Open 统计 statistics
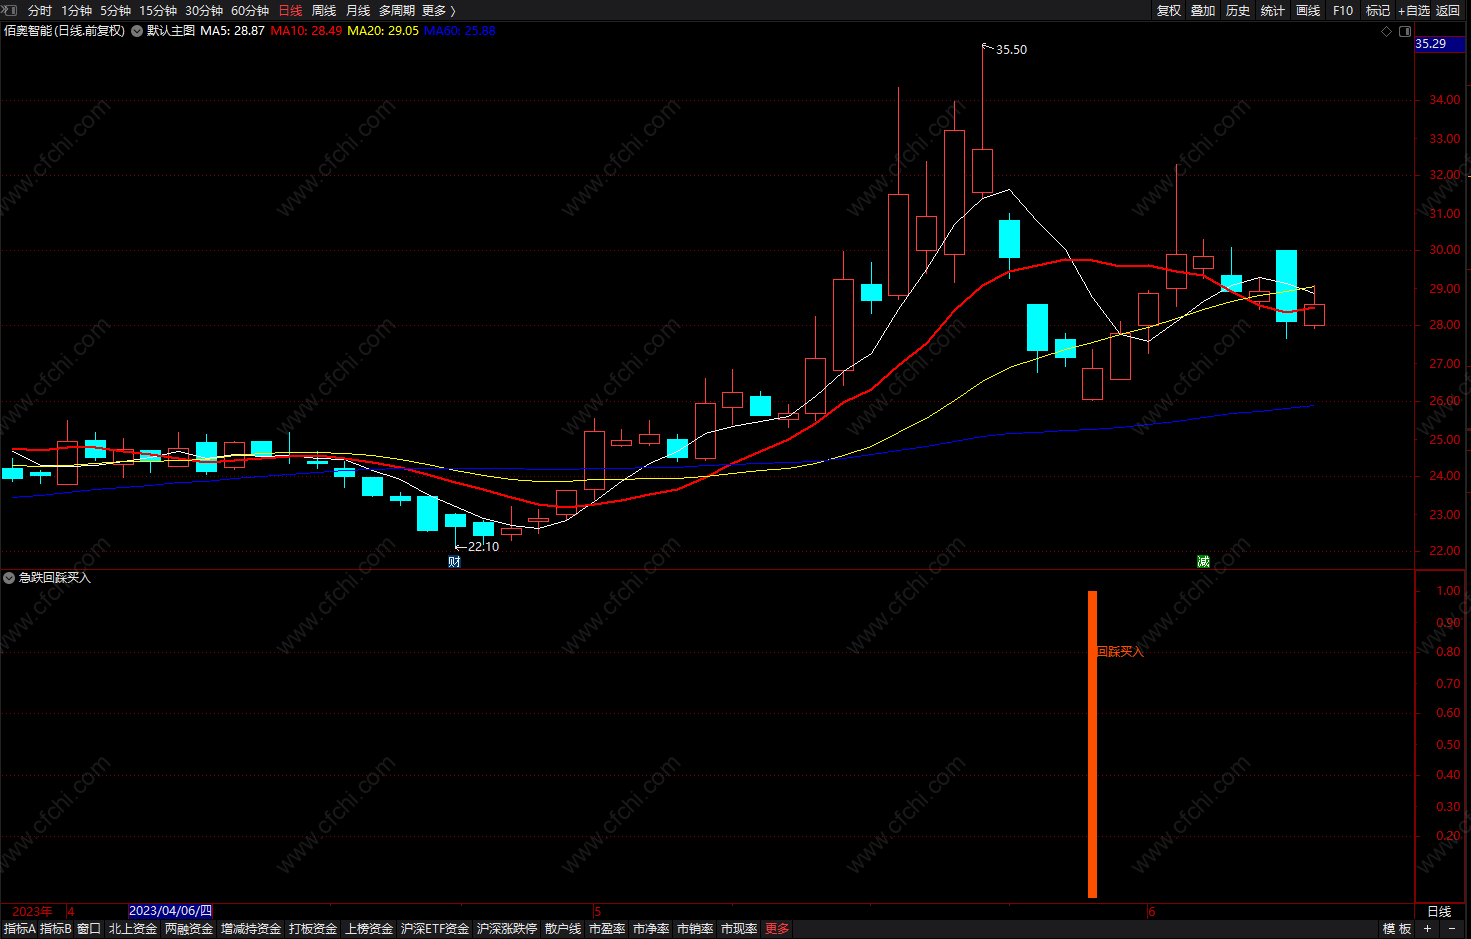 pos(1273,11)
